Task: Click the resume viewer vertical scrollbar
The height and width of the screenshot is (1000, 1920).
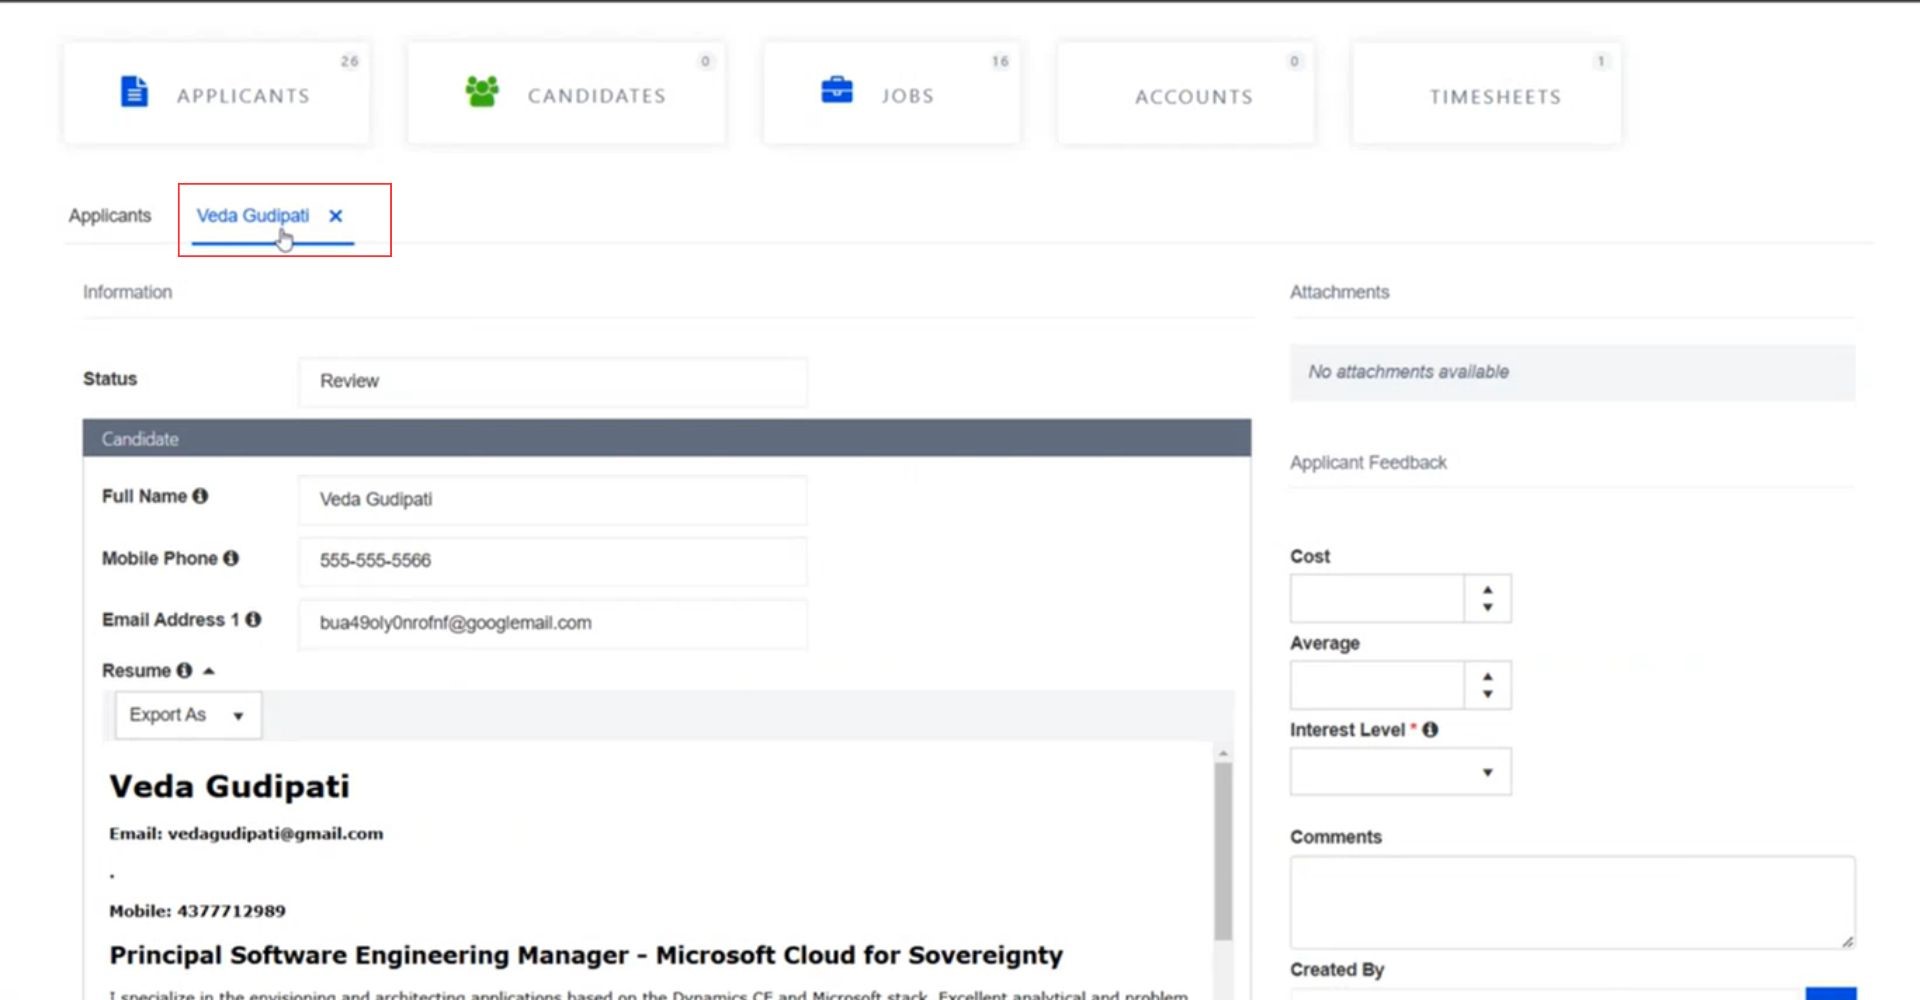Action: coord(1223,850)
